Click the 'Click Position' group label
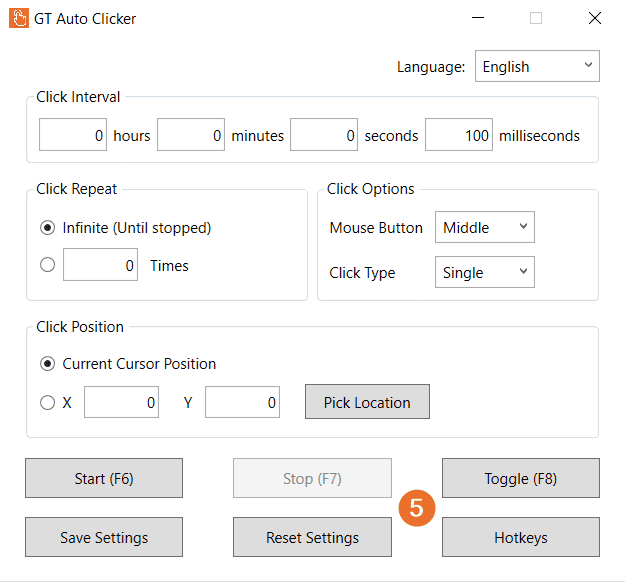This screenshot has width=625, height=582. click(80, 327)
